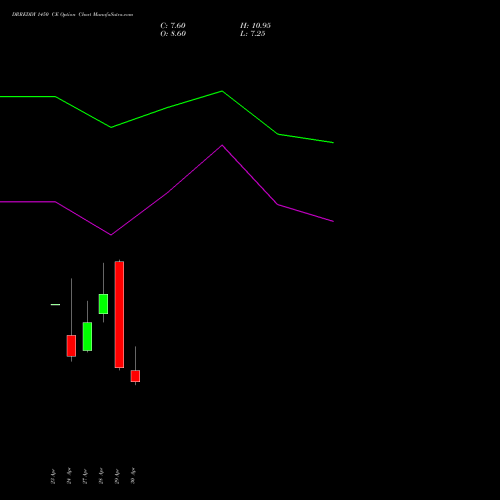Click the 30 Apr date axis label

point(133,476)
